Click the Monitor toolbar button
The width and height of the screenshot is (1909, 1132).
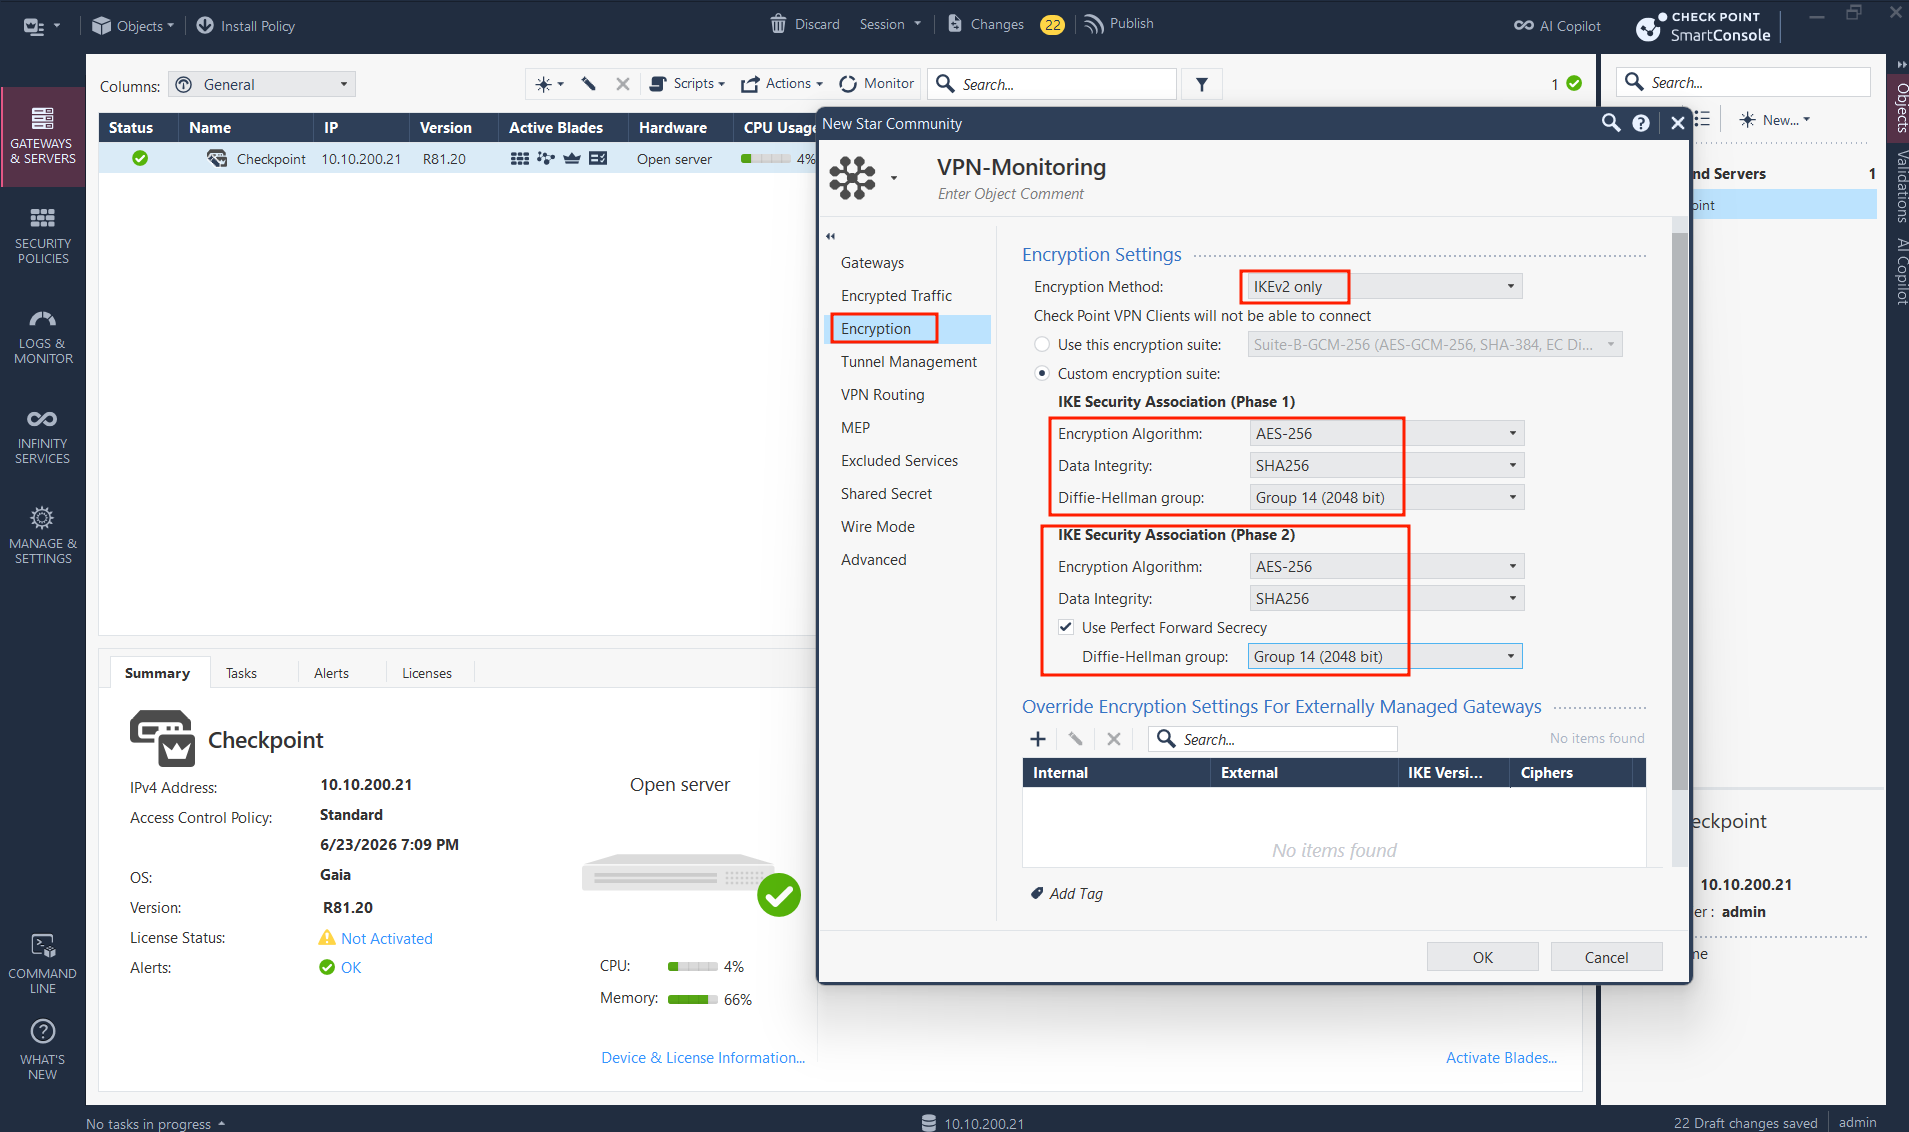click(877, 84)
